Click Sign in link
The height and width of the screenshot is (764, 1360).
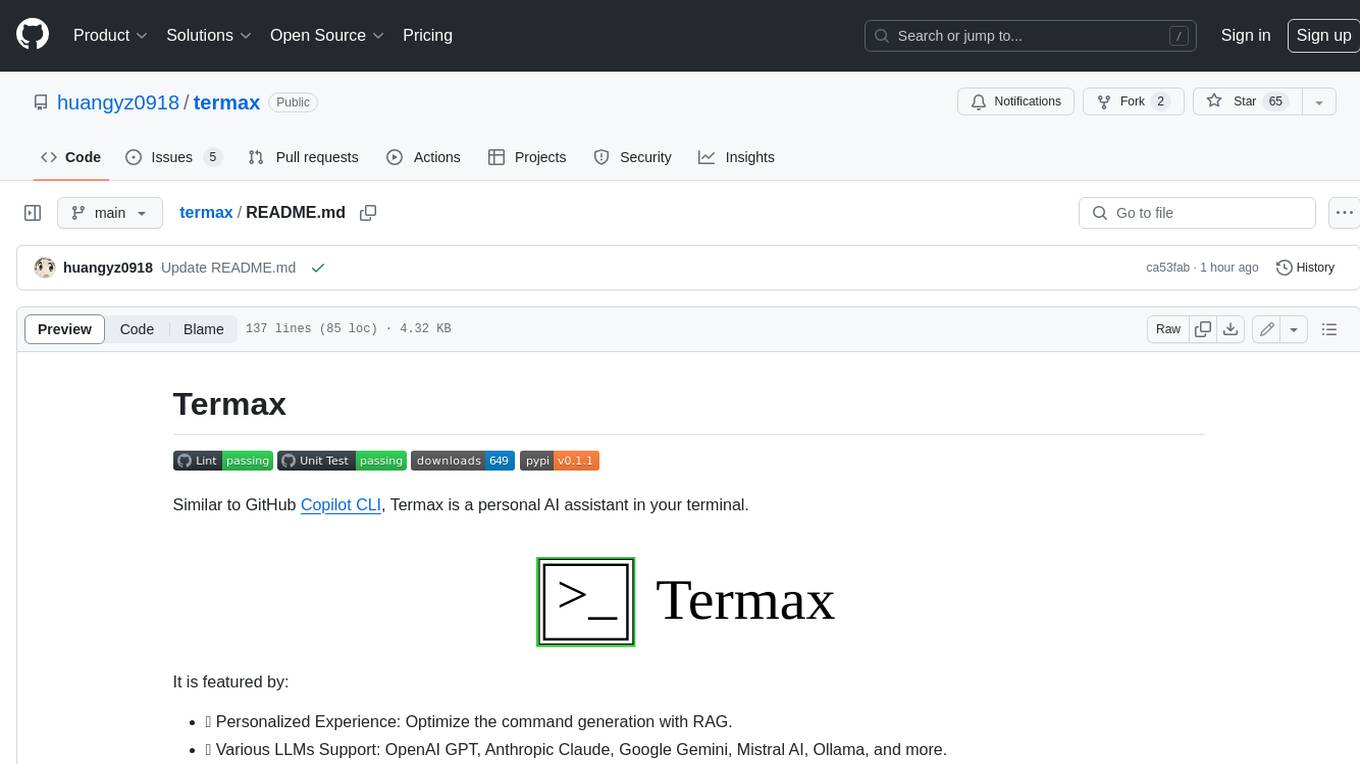(1245, 35)
